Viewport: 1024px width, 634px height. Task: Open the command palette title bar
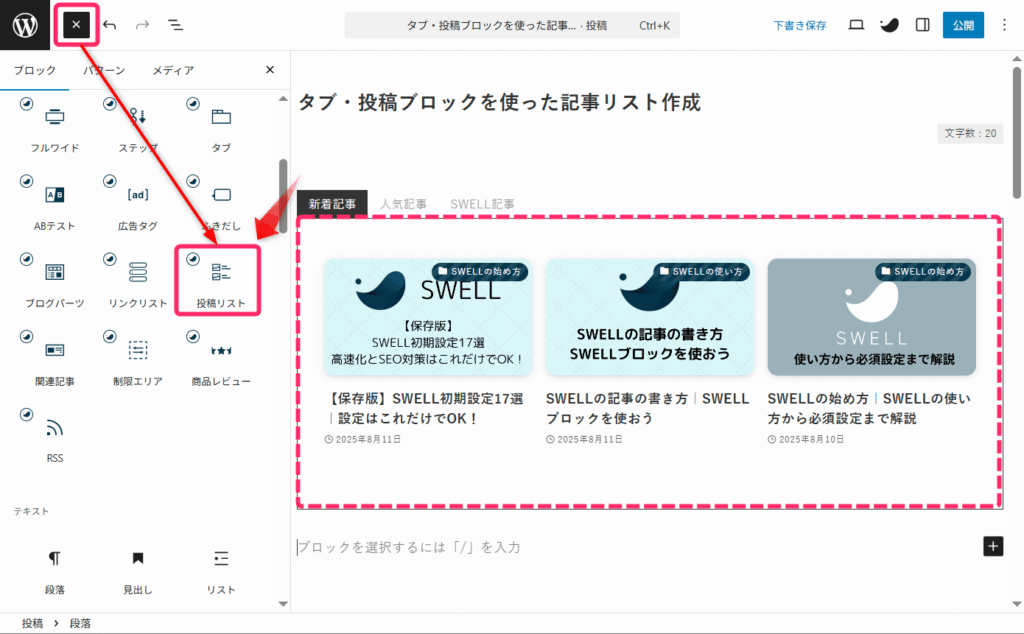point(512,25)
